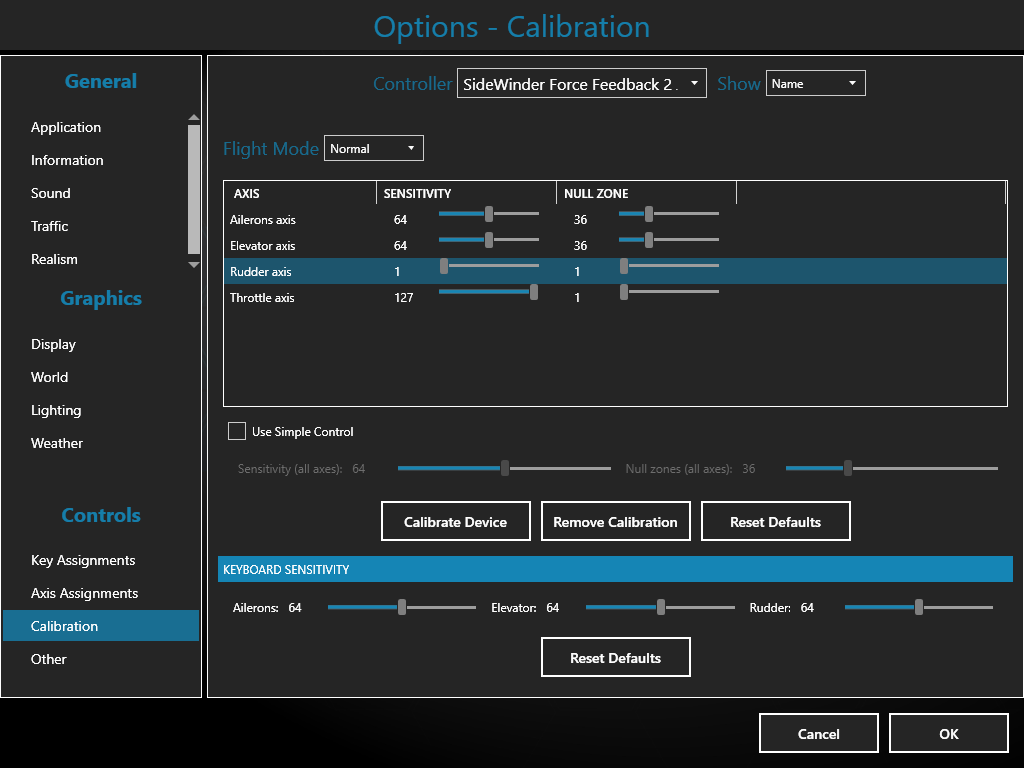
Task: Select the Elevator axis row
Action: tap(615, 246)
